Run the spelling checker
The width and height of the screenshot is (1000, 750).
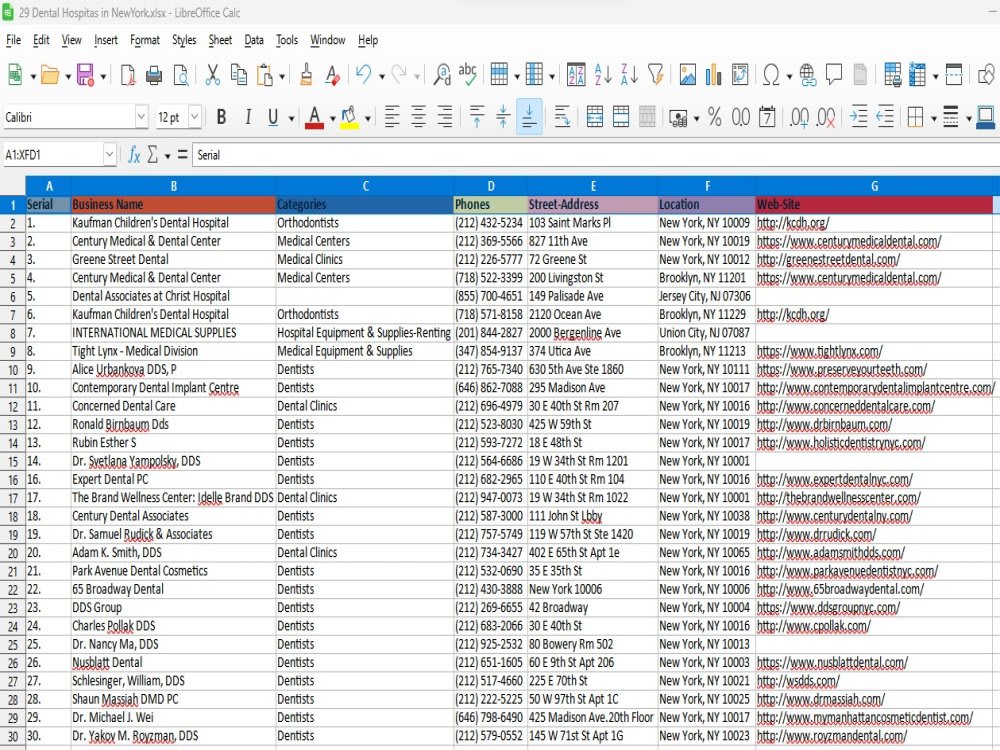[x=466, y=74]
